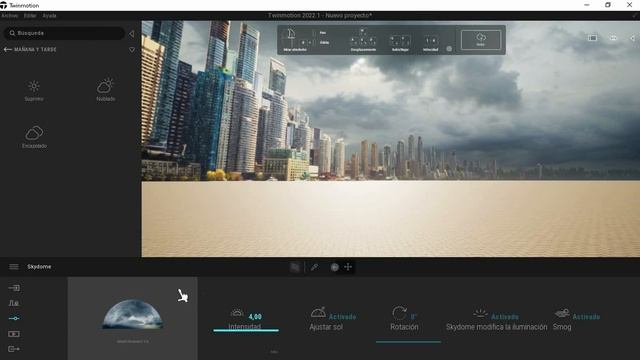This screenshot has height=360, width=640.
Task: Click the Intensidad slider bar
Action: click(246, 330)
